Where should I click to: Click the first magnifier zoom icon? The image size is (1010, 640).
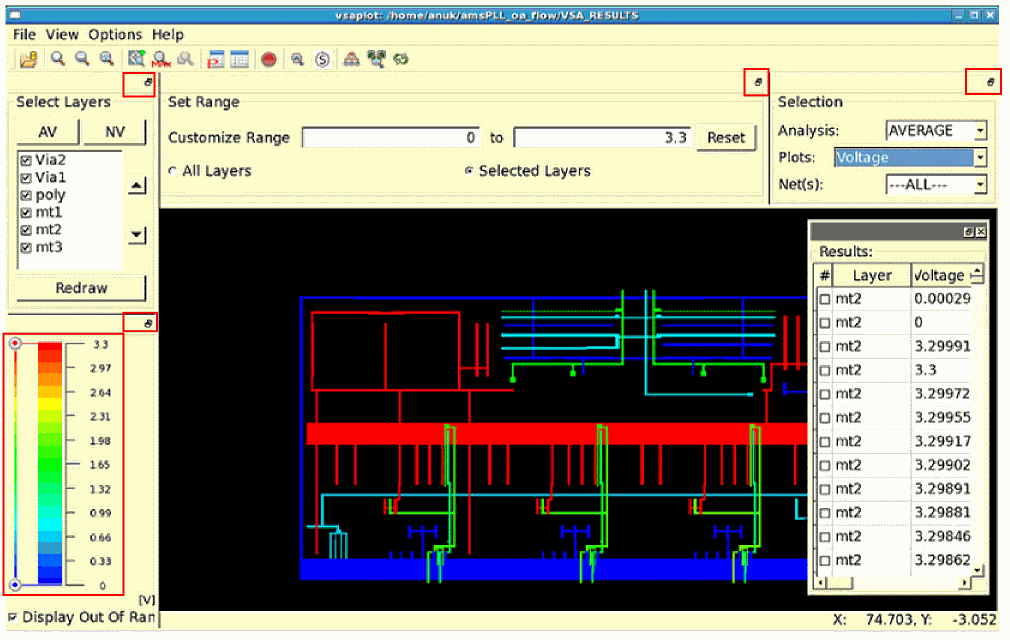(x=58, y=60)
